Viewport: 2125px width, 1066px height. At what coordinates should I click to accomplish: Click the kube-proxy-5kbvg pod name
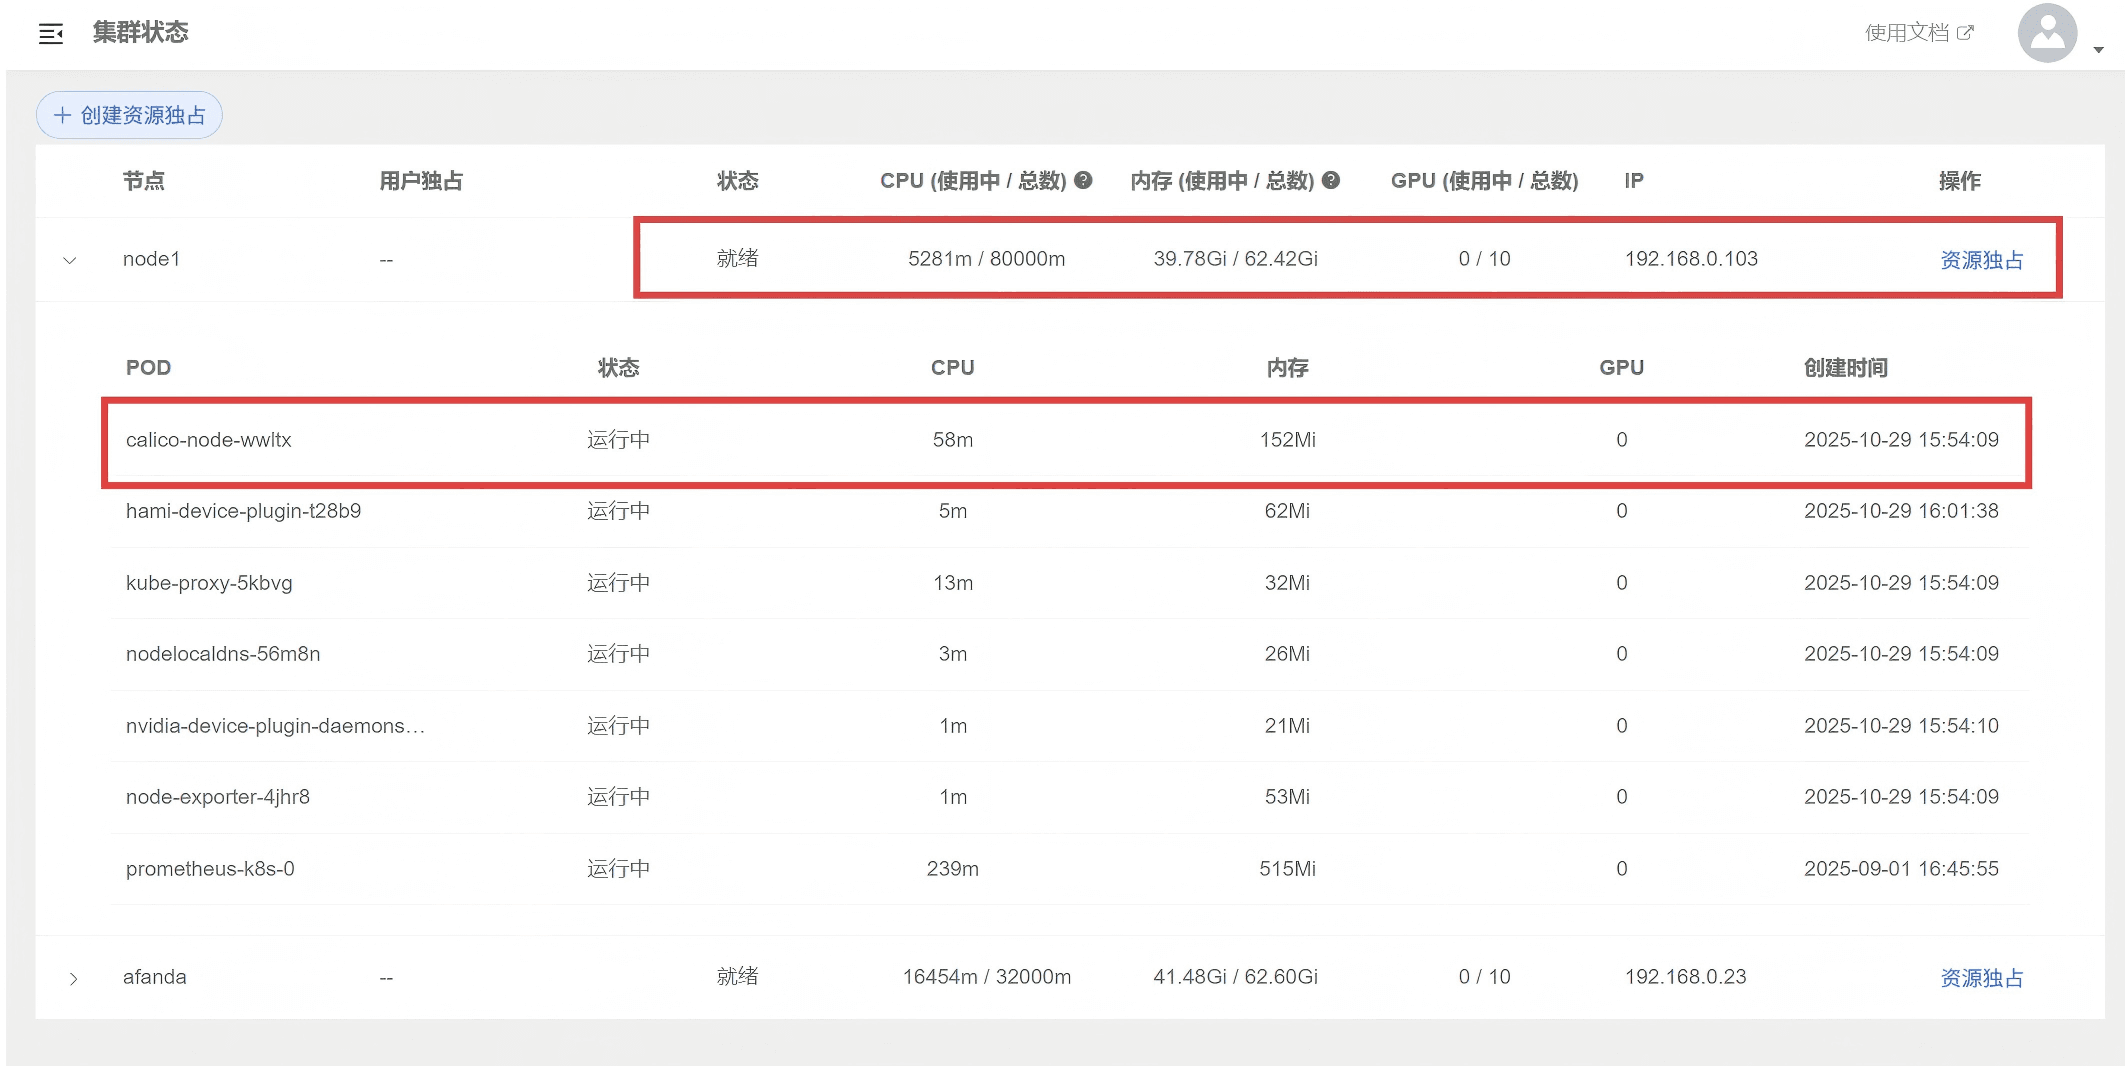point(209,583)
